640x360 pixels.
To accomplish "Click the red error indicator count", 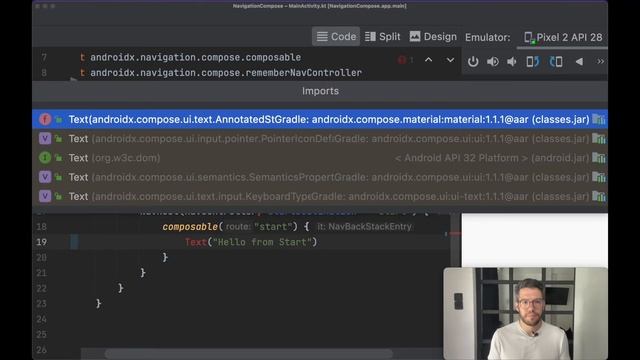I will (x=406, y=60).
